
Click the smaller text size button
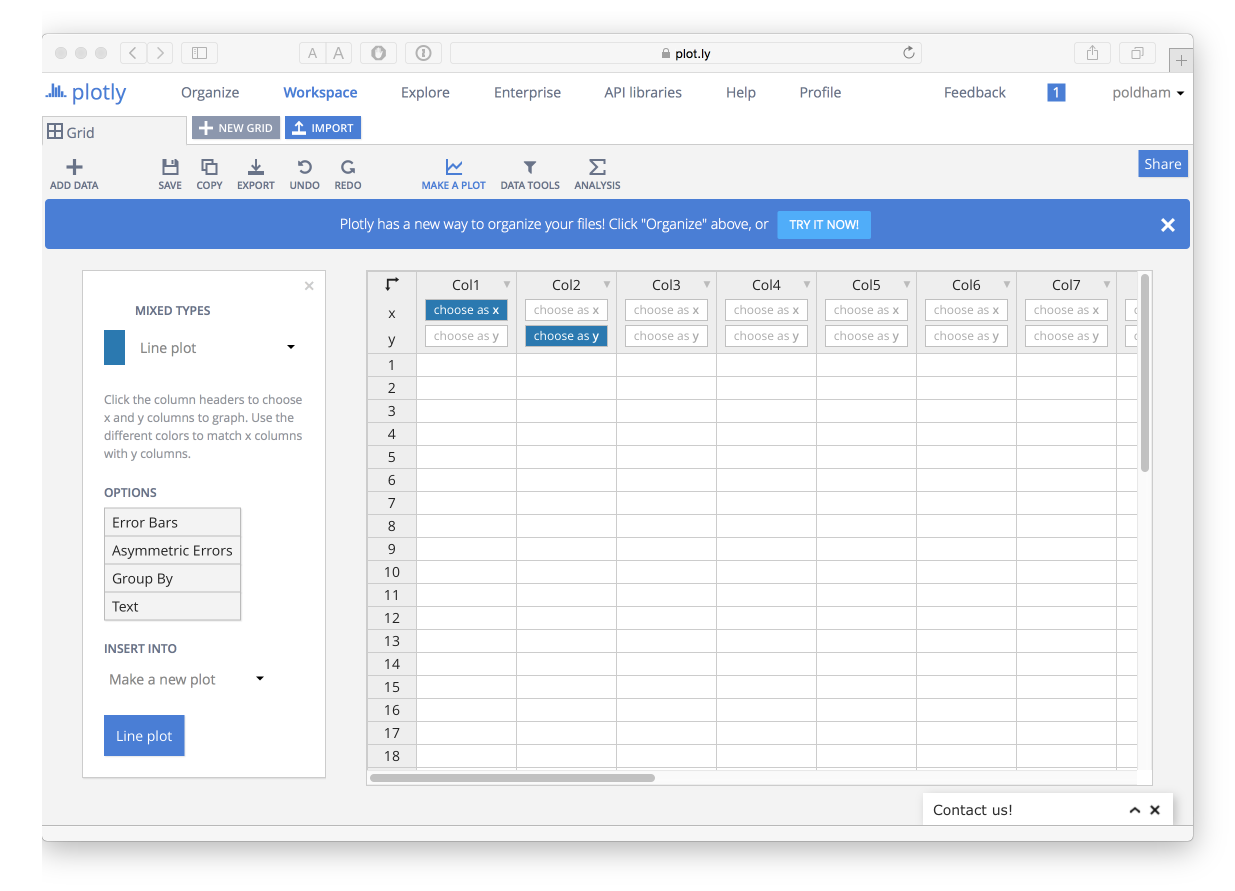tap(313, 53)
